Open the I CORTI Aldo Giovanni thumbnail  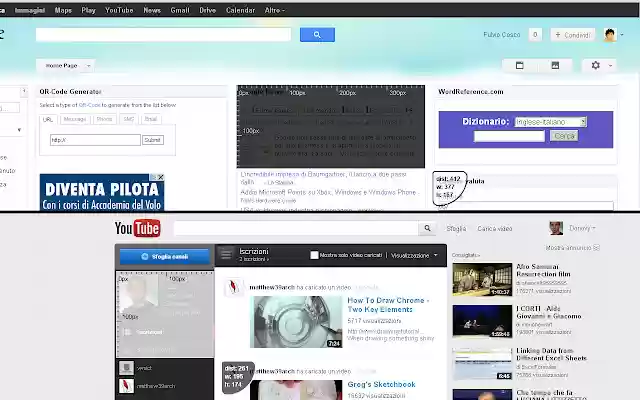pyautogui.click(x=482, y=322)
